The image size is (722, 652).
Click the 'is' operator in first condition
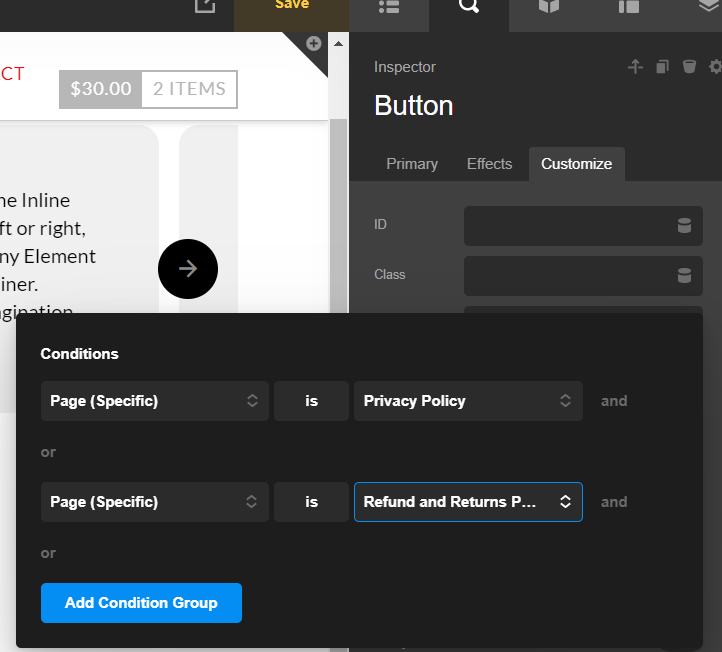[311, 401]
